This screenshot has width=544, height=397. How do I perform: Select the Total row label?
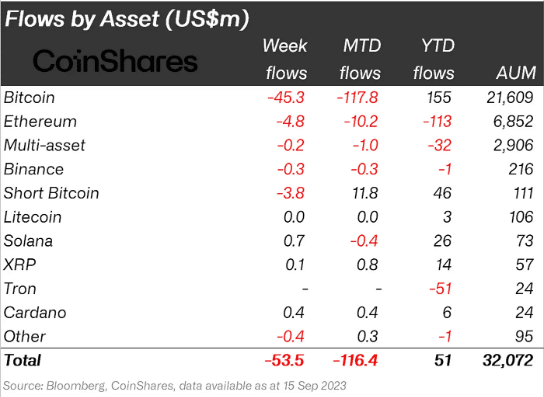click(23, 360)
